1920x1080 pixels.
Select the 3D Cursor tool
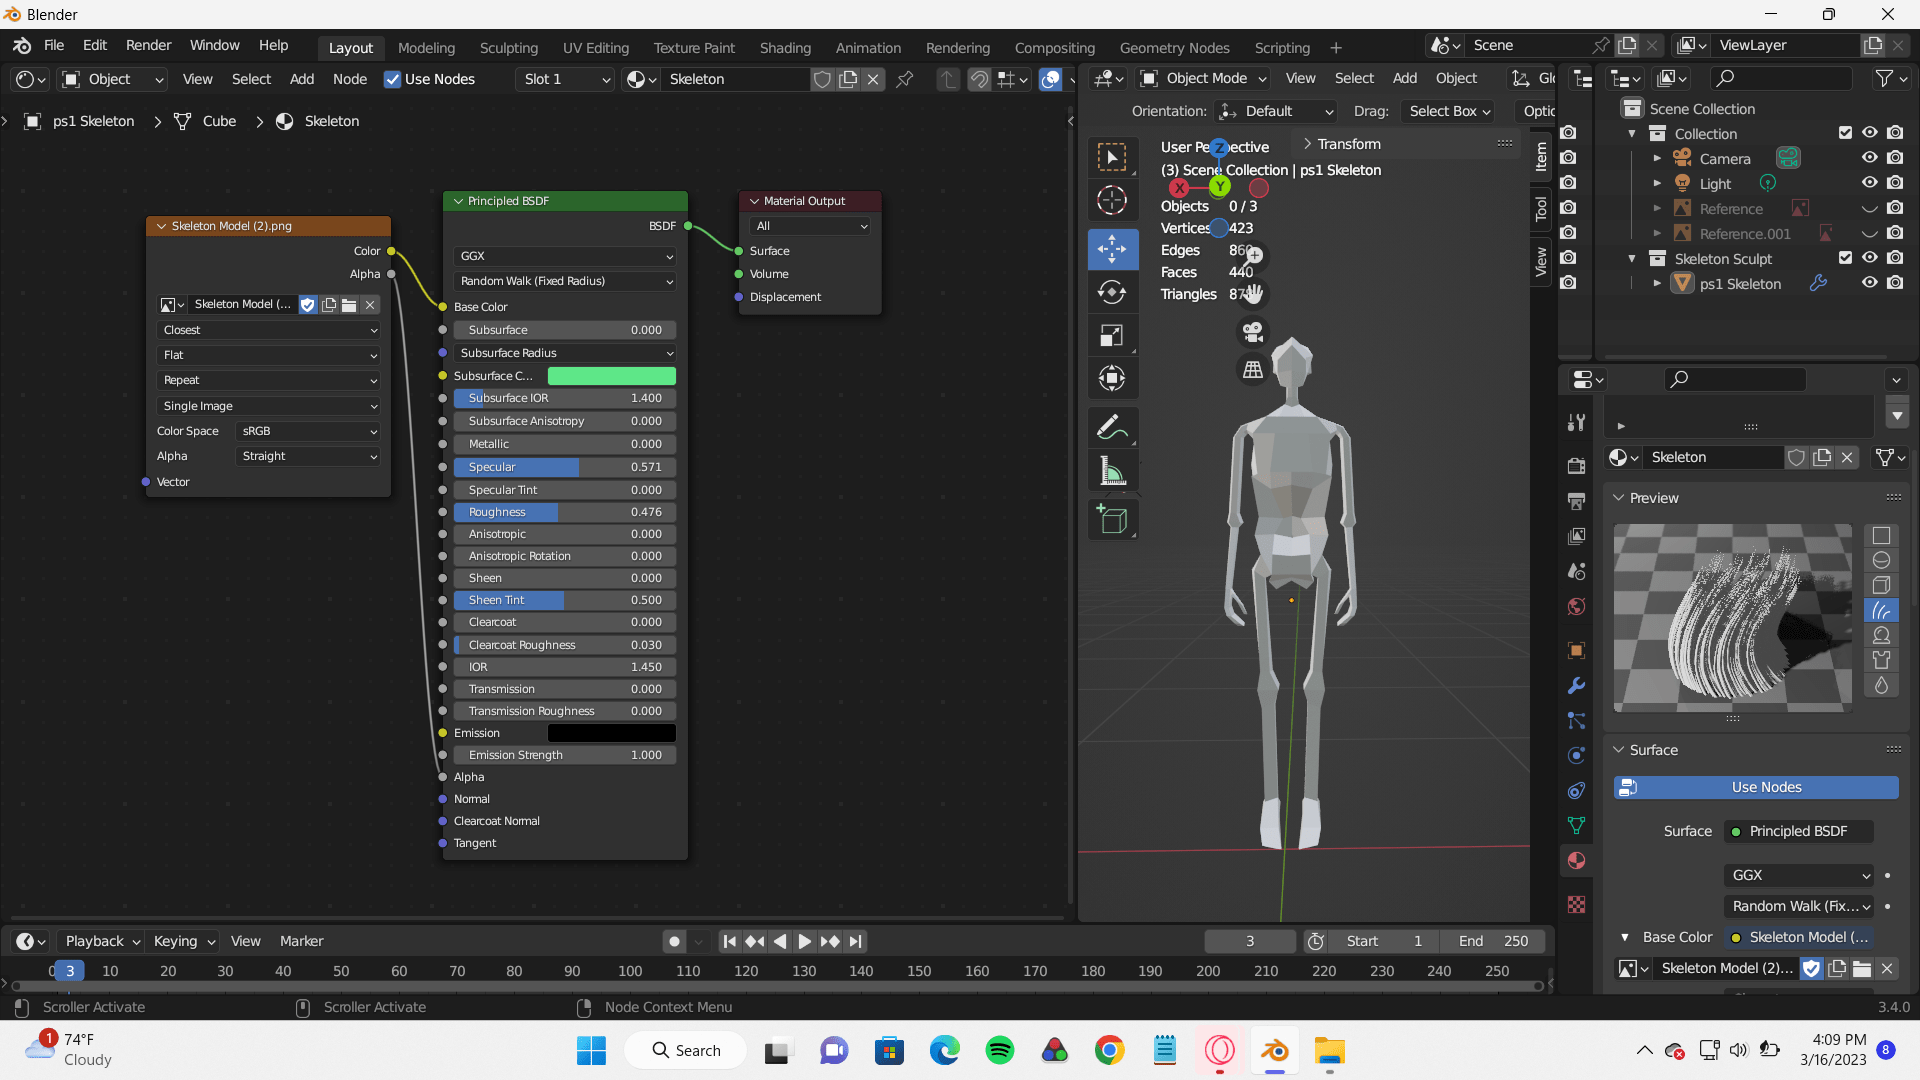tap(1113, 199)
